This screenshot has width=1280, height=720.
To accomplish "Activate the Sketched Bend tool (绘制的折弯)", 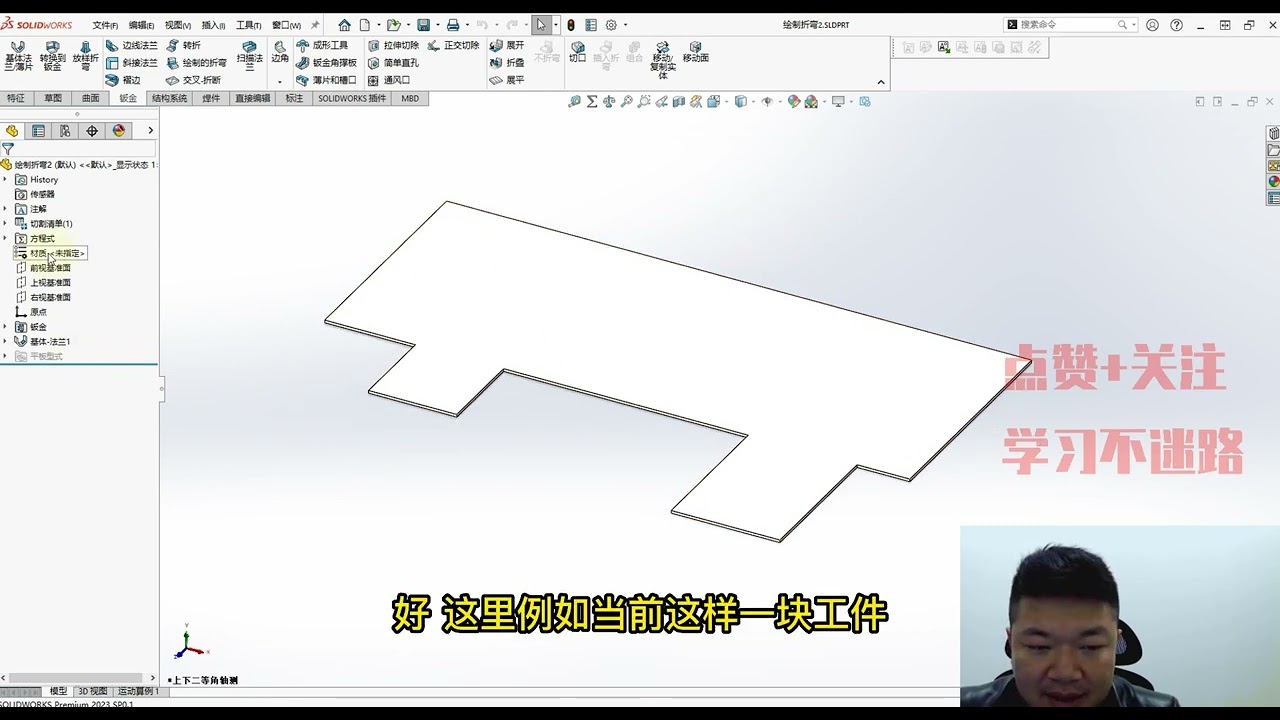I will click(x=196, y=63).
